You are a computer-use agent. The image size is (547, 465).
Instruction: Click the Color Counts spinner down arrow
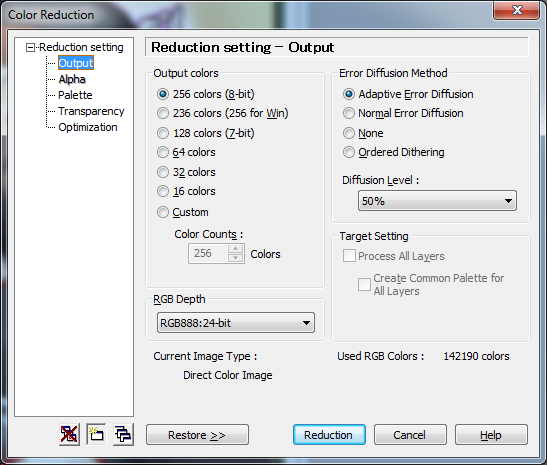235,258
